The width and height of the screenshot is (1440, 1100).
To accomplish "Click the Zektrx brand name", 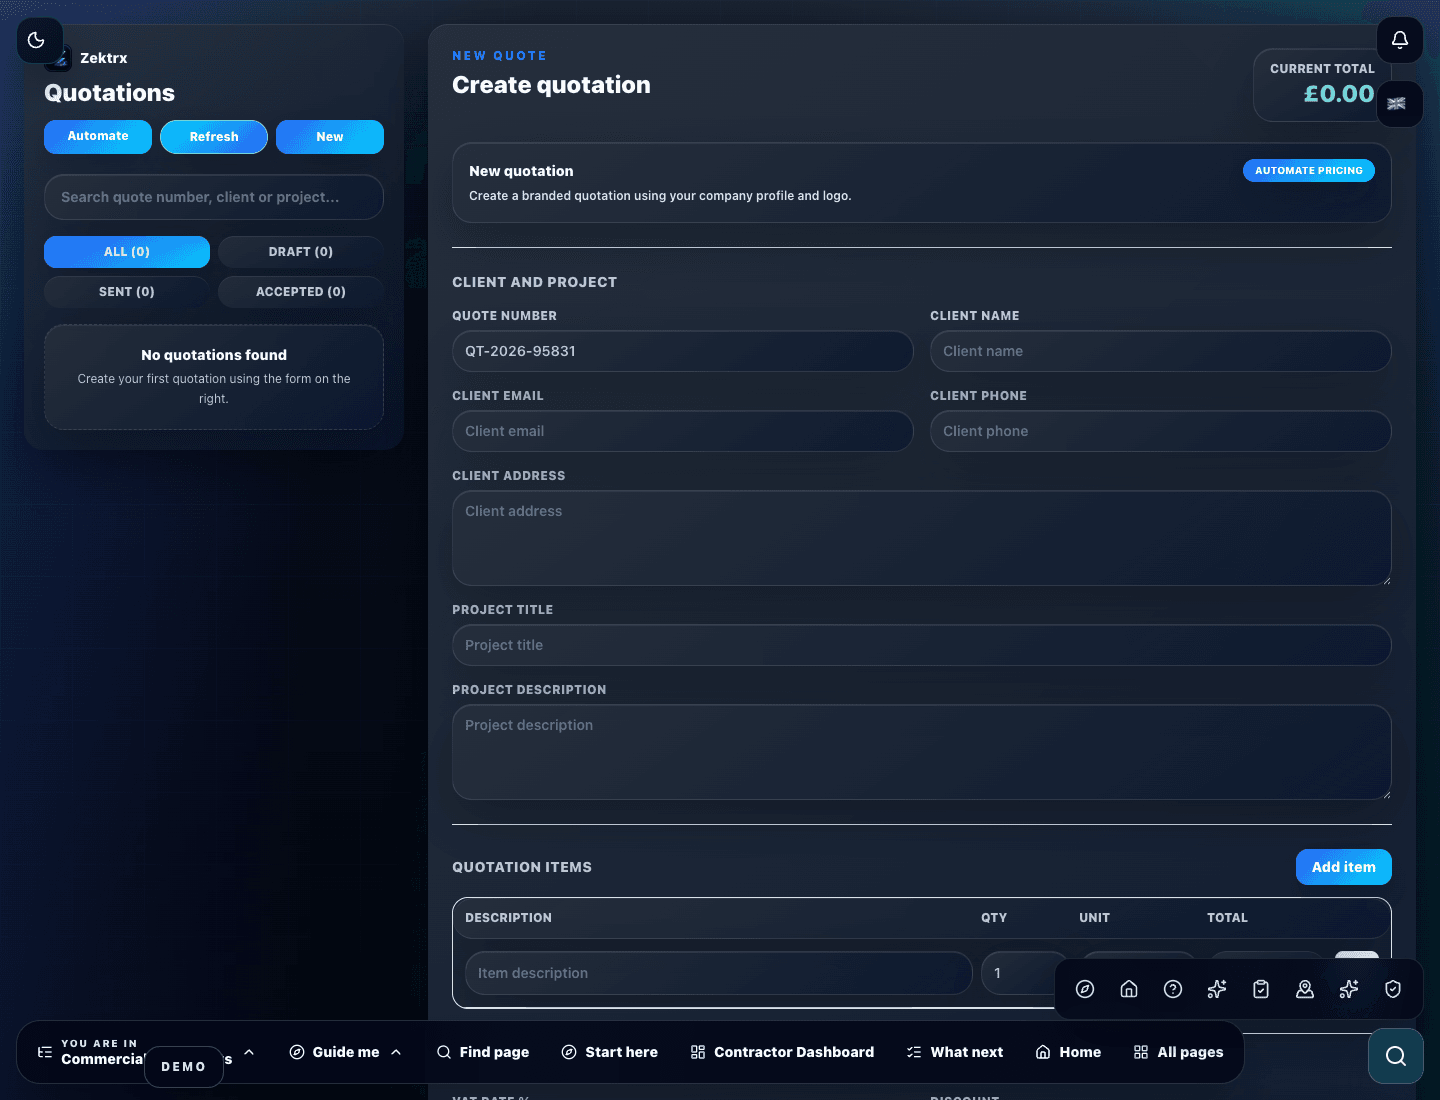I will coord(104,58).
